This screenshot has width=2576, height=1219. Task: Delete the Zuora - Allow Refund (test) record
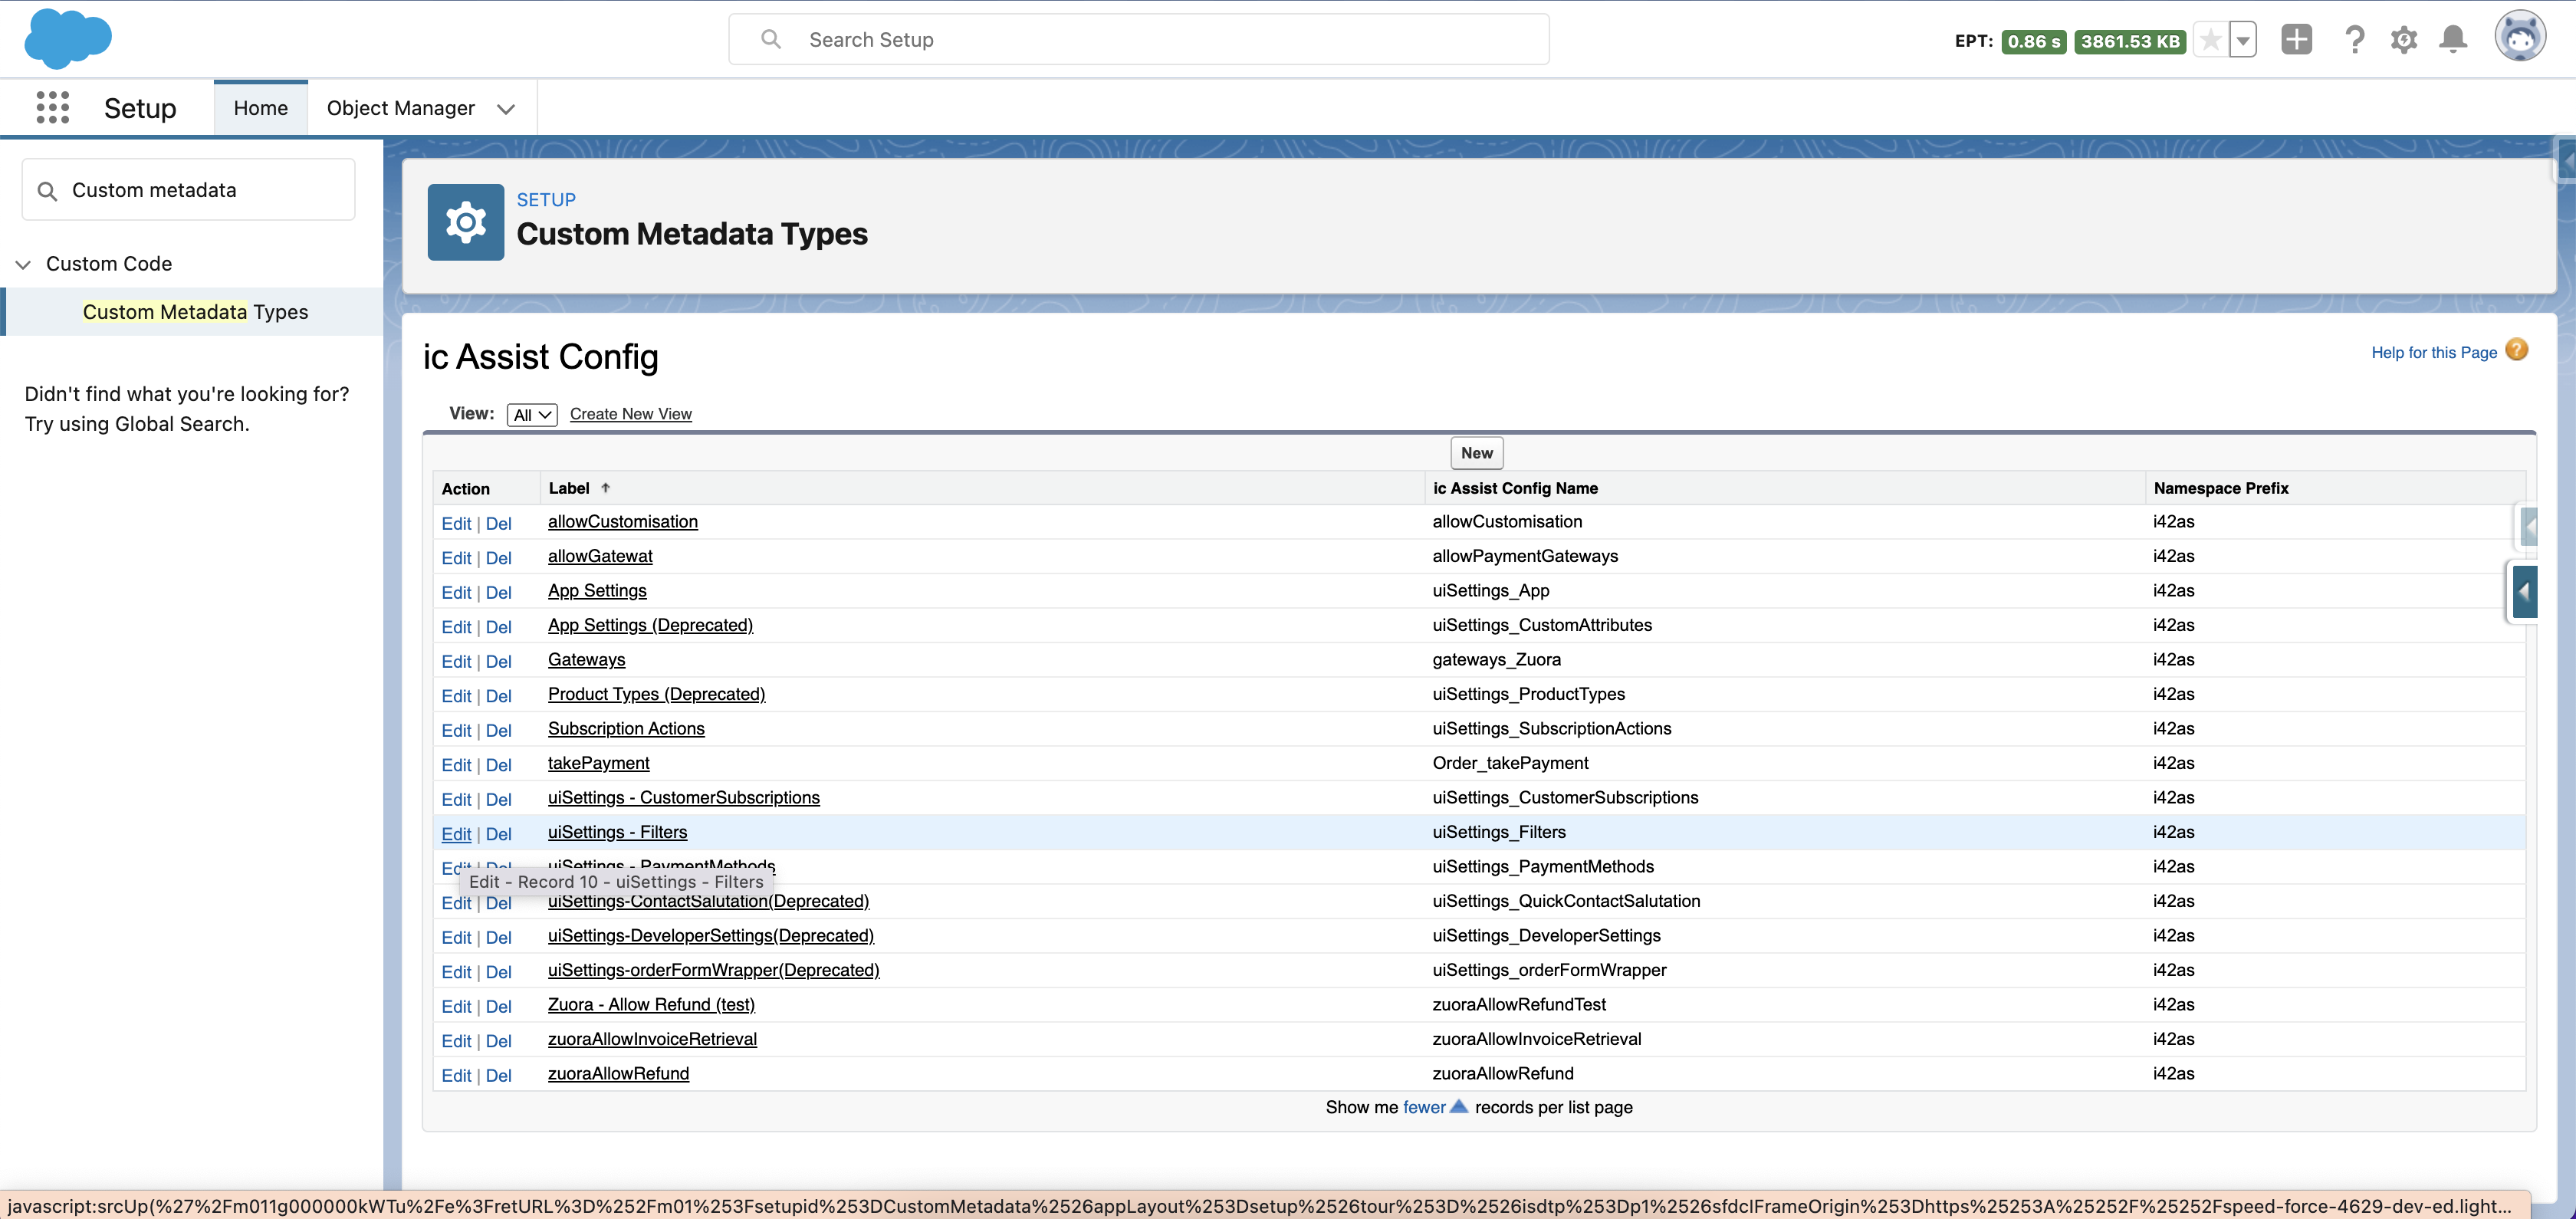click(x=498, y=1007)
